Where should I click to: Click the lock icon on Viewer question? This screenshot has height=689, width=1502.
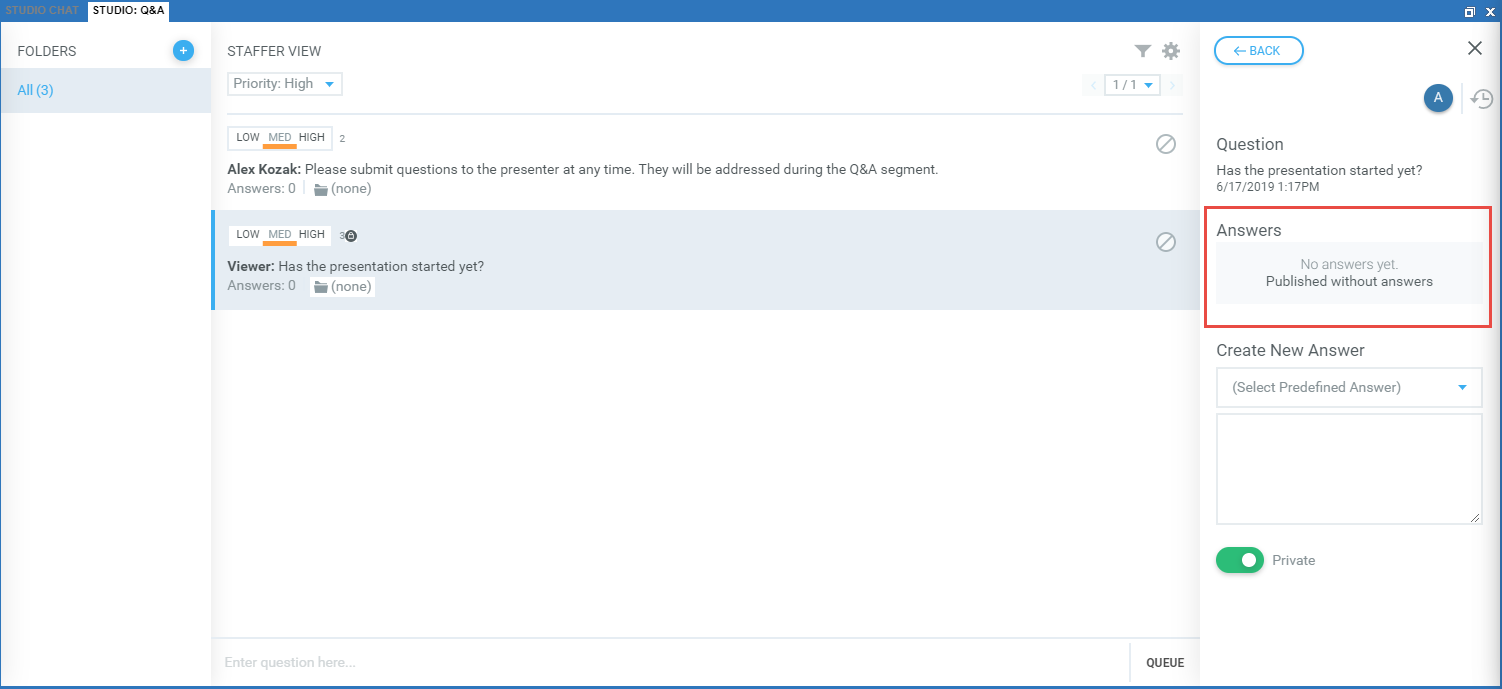coord(351,236)
